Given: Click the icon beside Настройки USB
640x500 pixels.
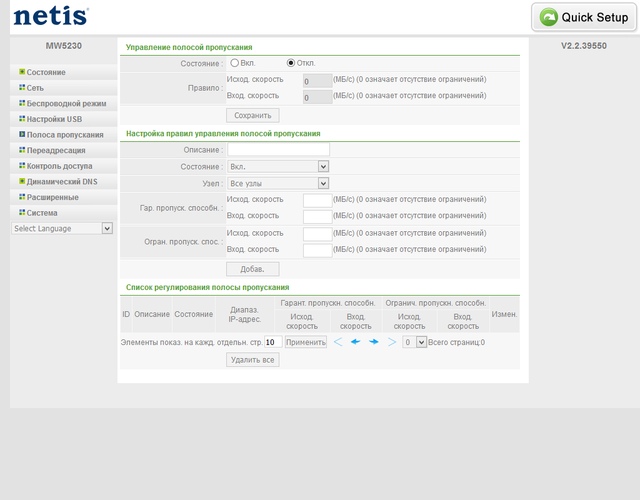Looking at the screenshot, I should pos(22,118).
